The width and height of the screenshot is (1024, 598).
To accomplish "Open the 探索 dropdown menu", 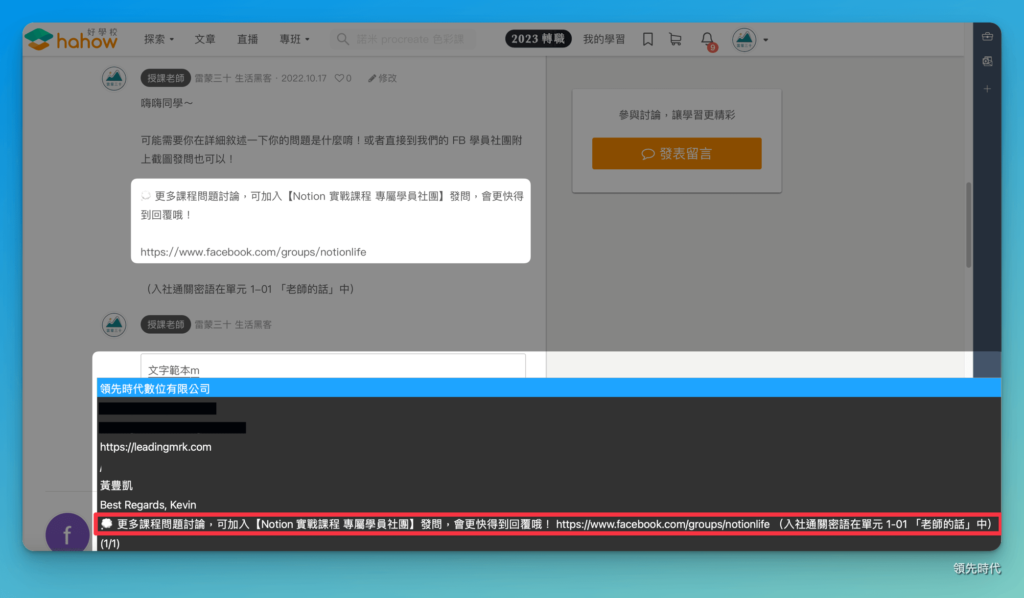I will pyautogui.click(x=159, y=39).
